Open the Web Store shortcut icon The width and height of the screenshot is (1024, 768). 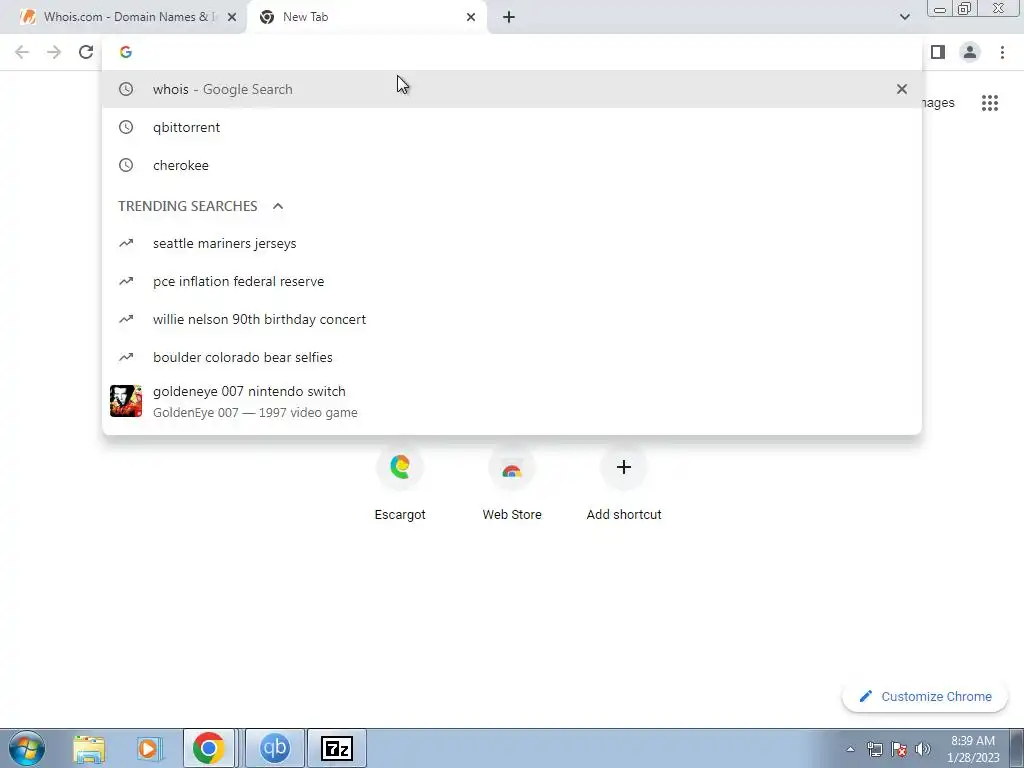coord(512,467)
